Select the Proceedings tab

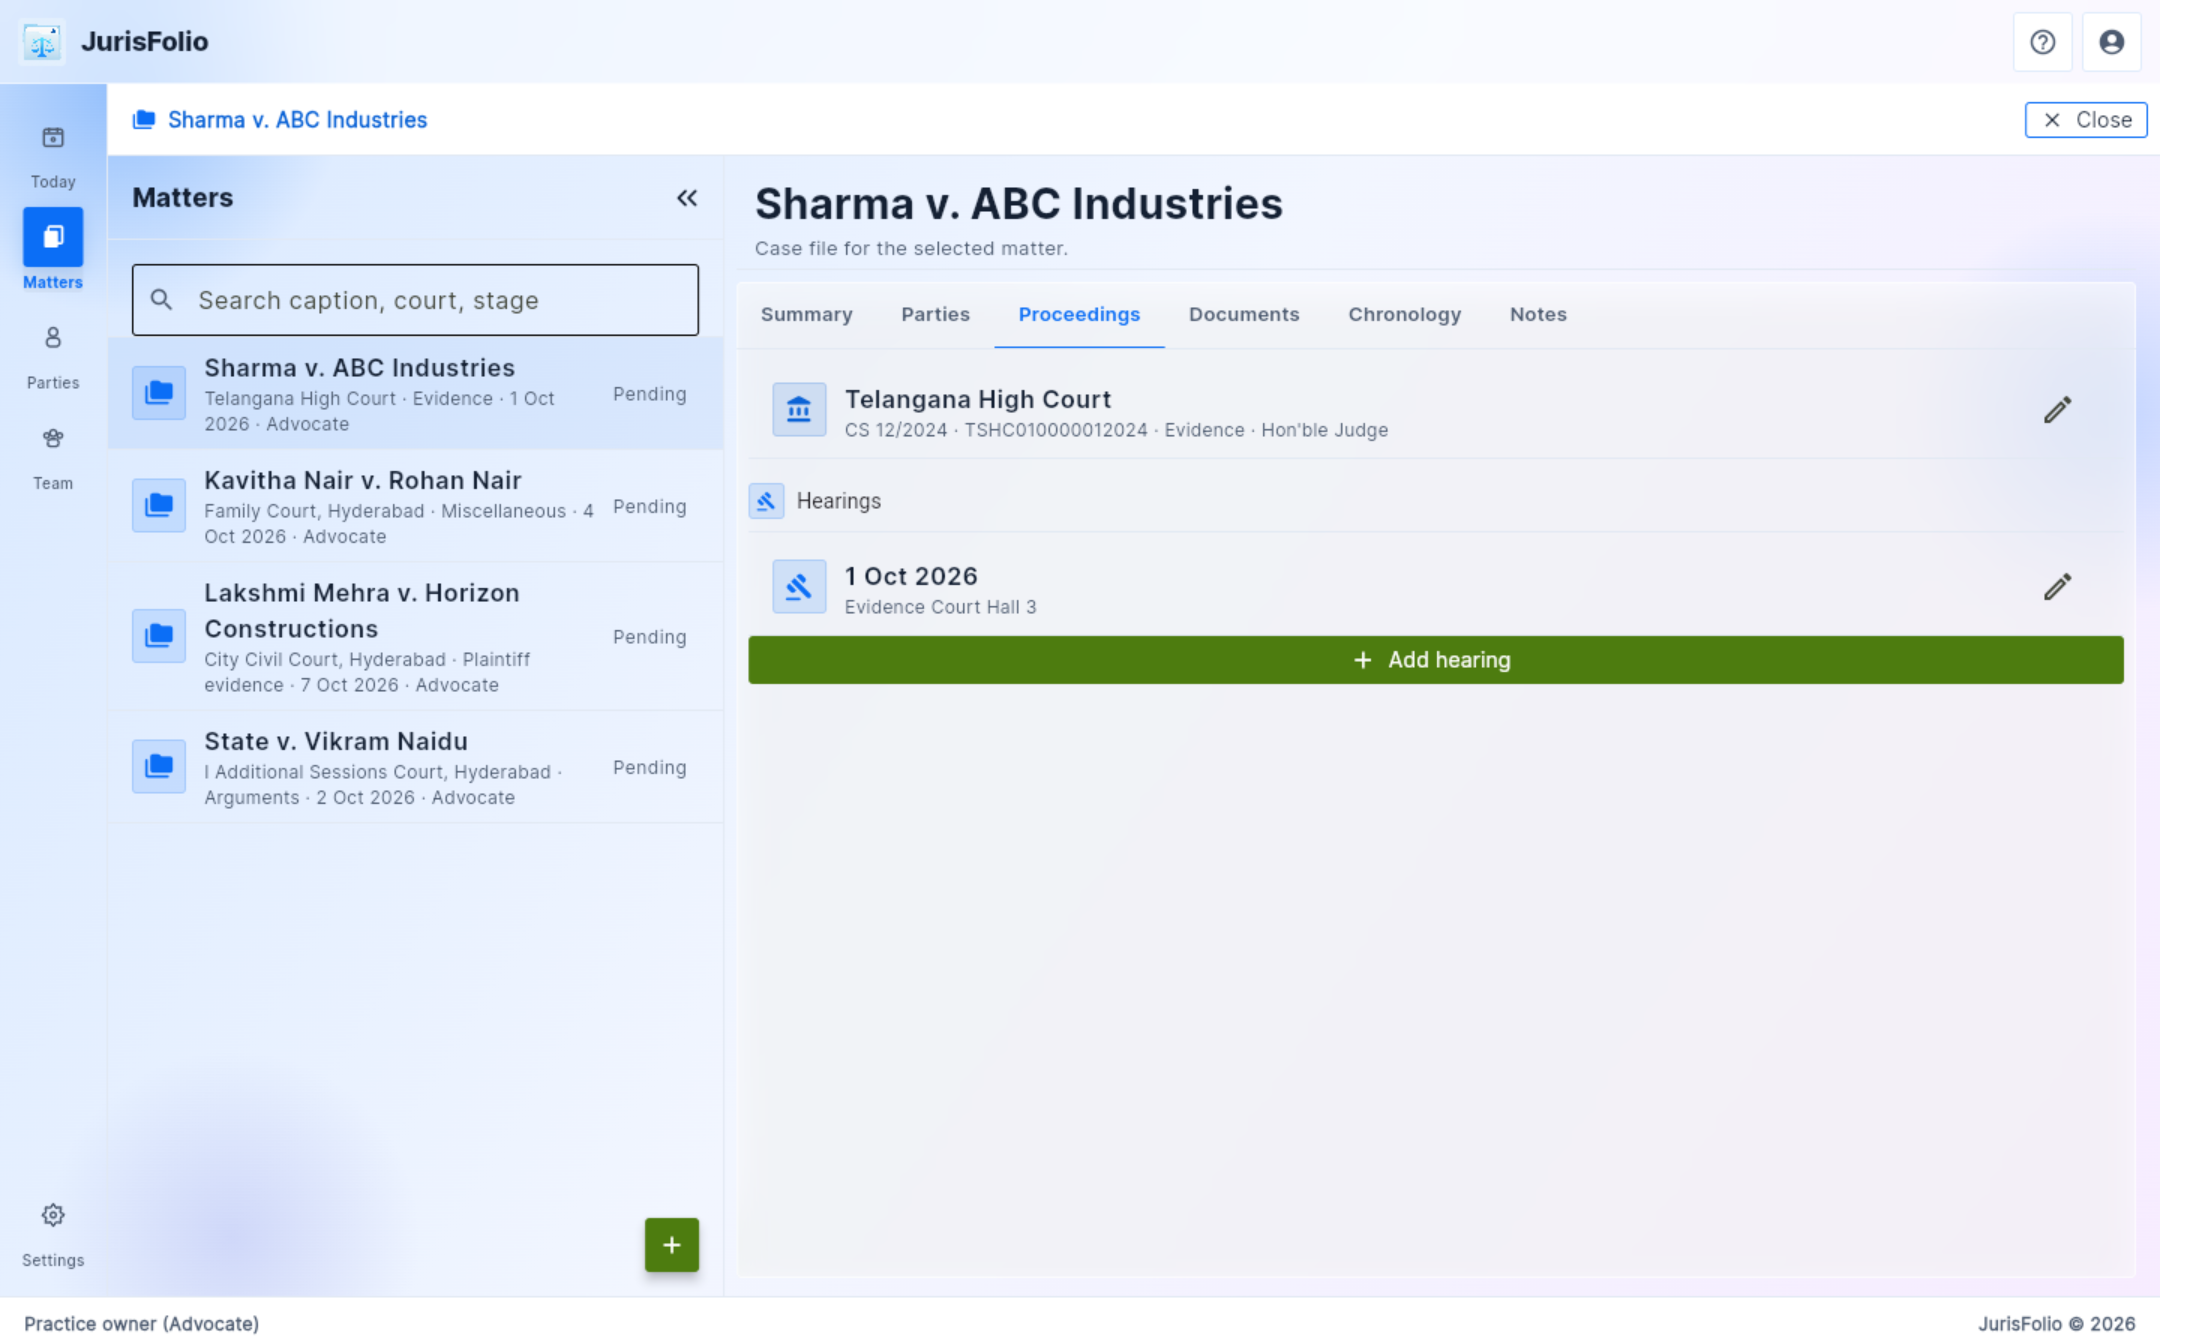coord(1079,315)
